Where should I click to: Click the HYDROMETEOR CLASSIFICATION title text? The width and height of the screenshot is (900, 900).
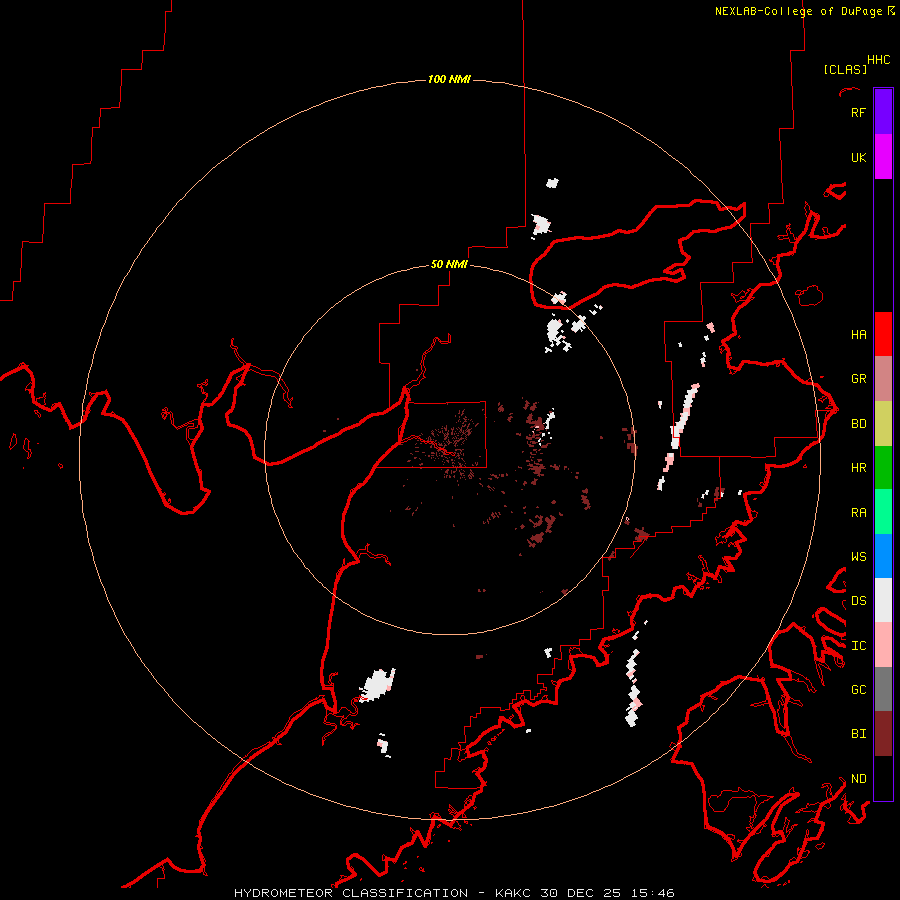click(351, 893)
